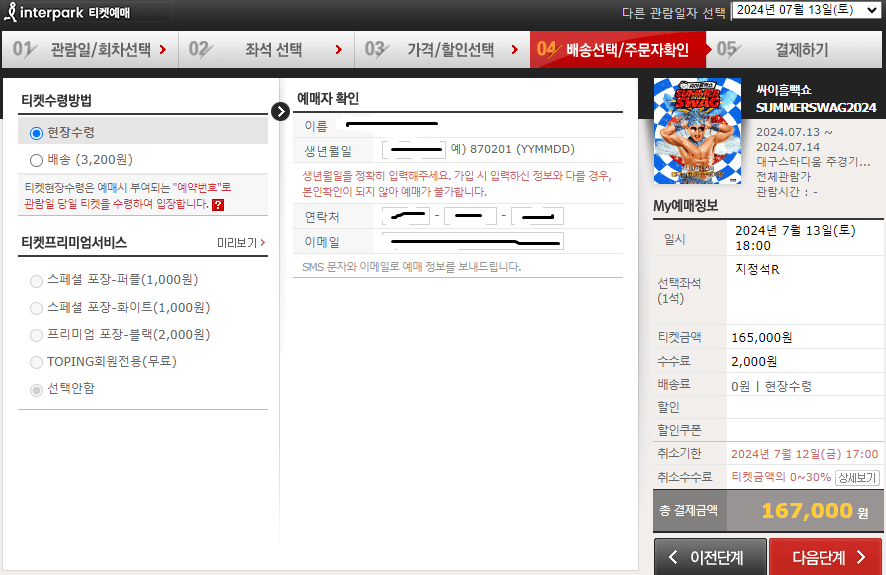
Task: Open the other viewing date dropdown
Action: (x=807, y=10)
